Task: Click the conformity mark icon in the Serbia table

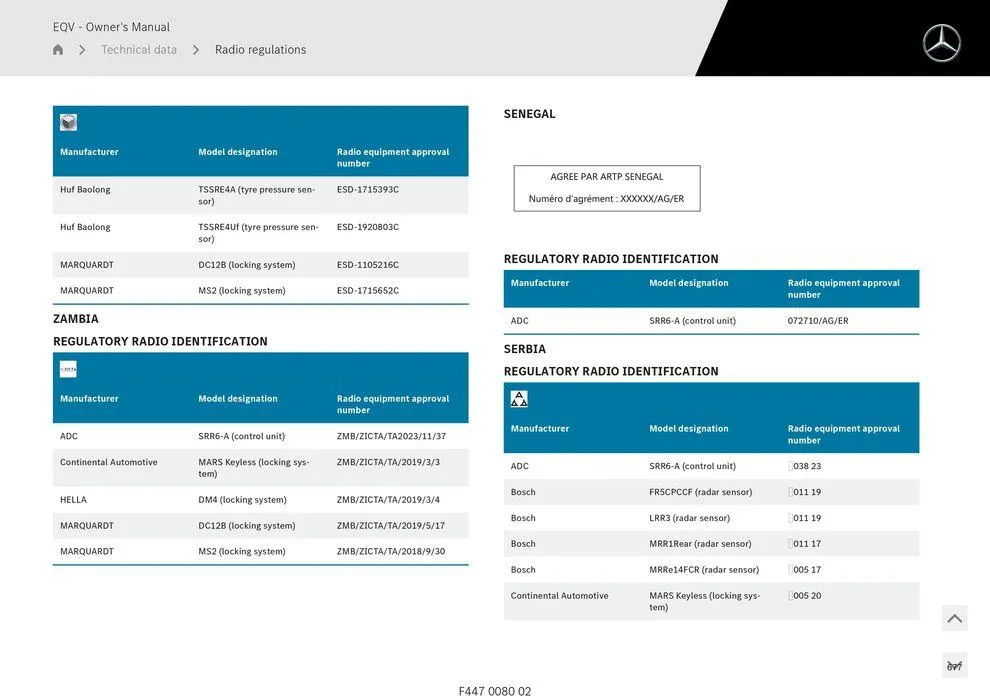Action: (x=518, y=396)
